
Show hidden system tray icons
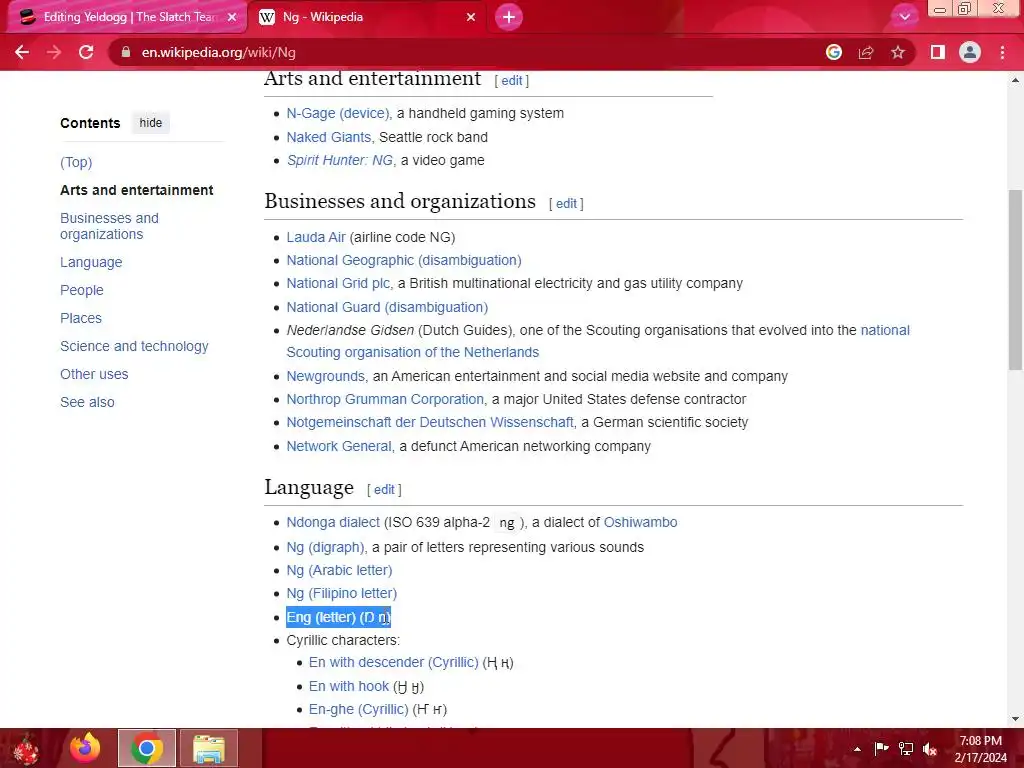point(857,749)
